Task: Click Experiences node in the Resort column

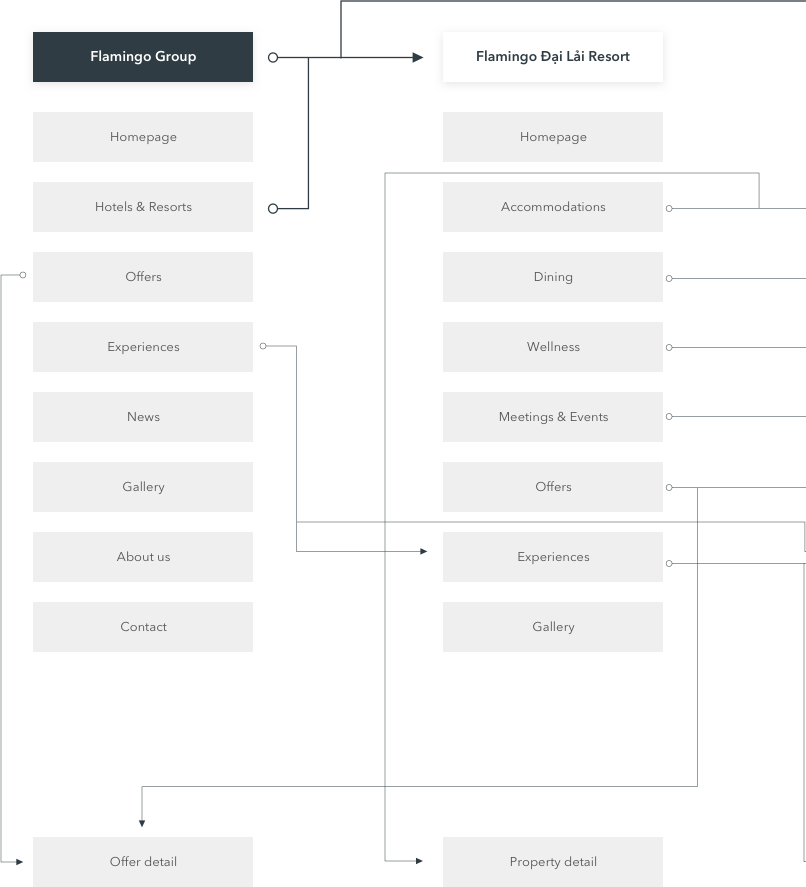Action: (x=553, y=557)
